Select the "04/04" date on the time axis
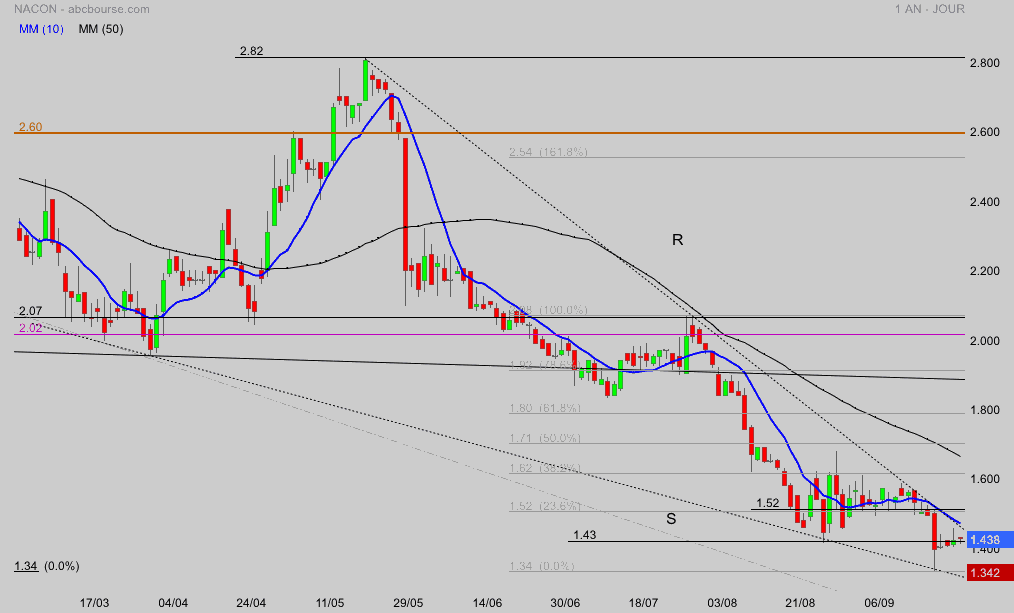1014x613 pixels. (x=173, y=603)
